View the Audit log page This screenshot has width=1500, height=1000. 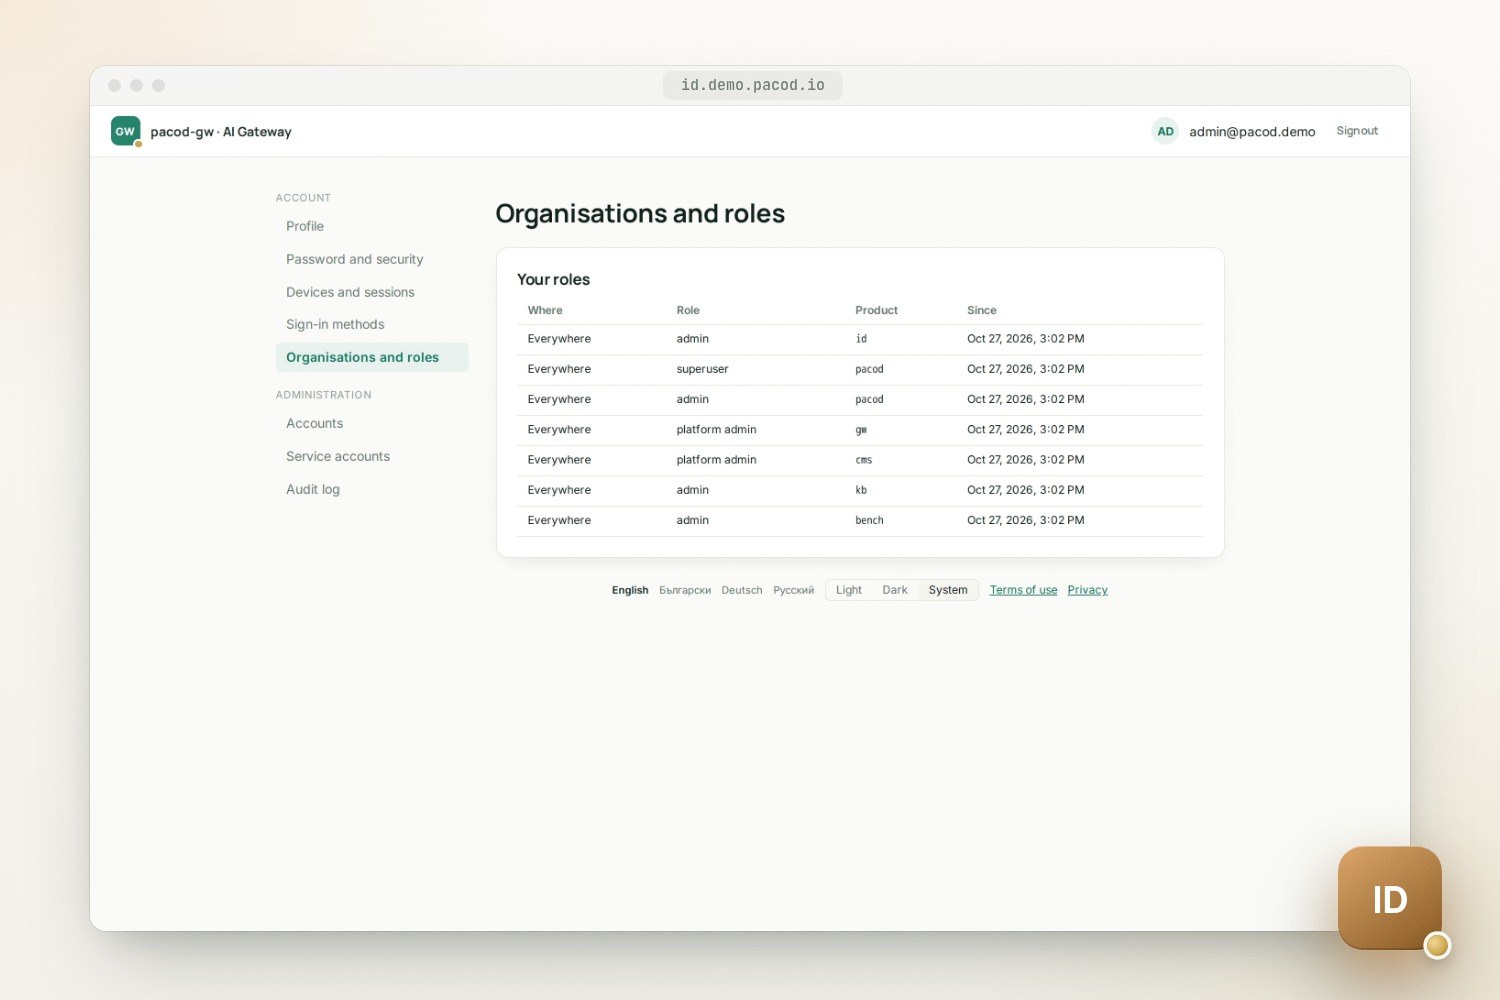(313, 489)
